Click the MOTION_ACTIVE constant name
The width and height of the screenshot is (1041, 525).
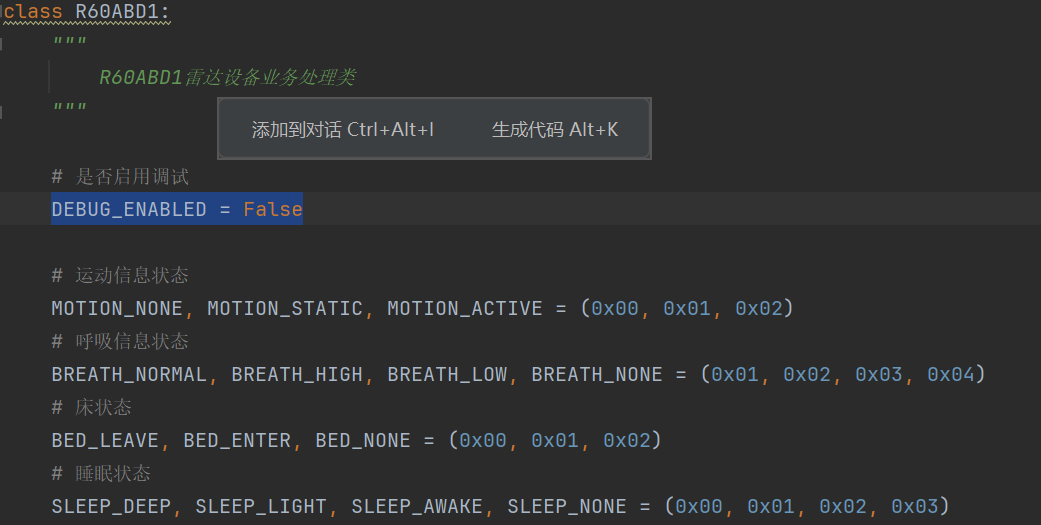(x=465, y=309)
